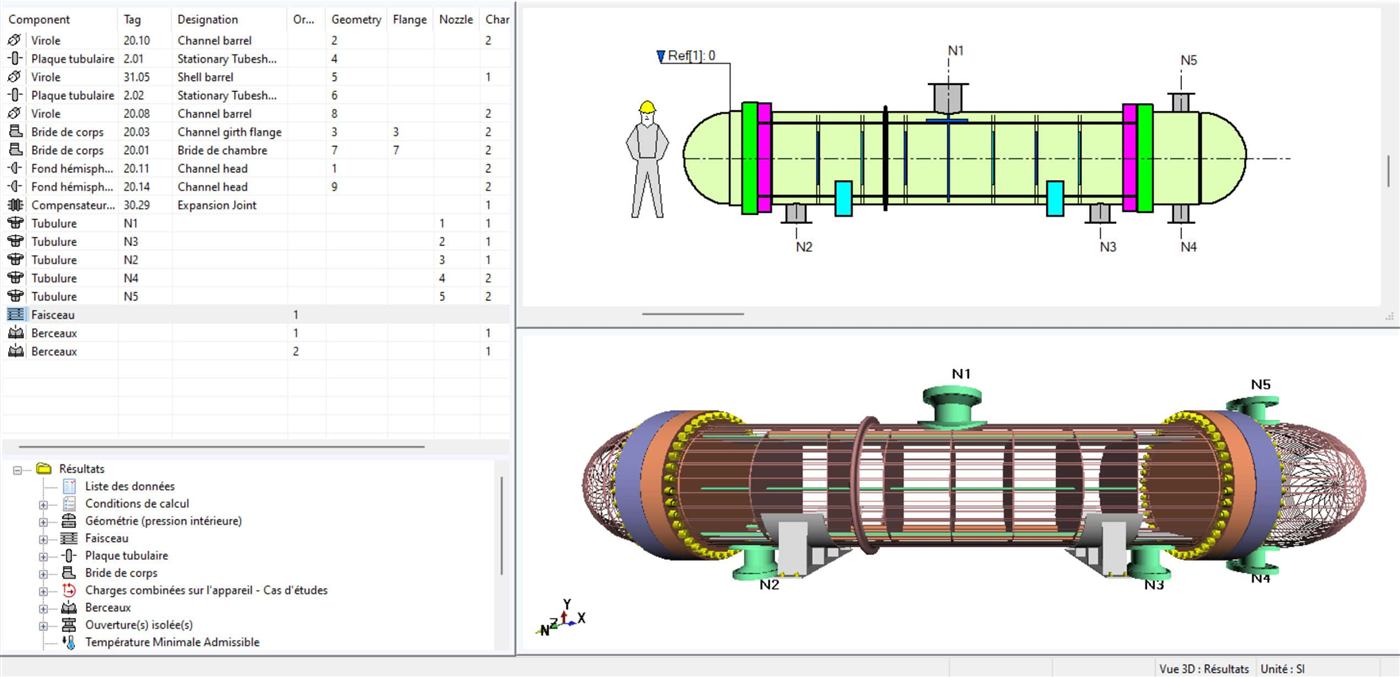
Task: Click the Géométrie (pression intérieure) tree icon
Action: point(69,521)
